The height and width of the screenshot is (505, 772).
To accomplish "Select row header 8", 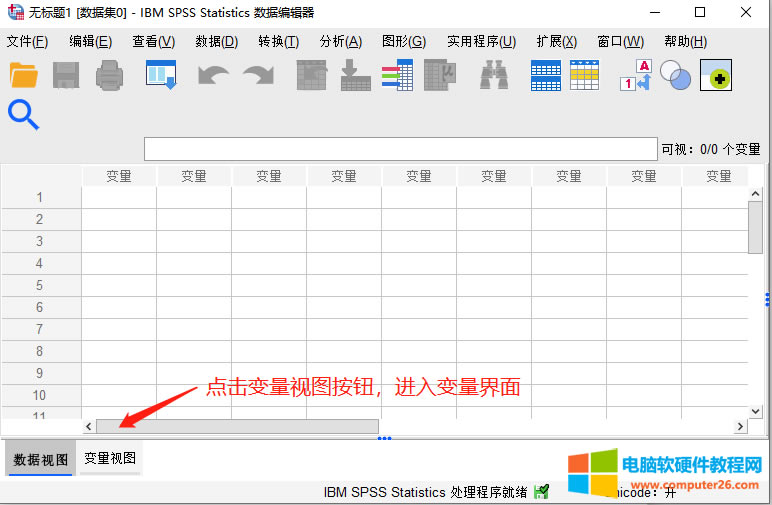I will tap(41, 351).
